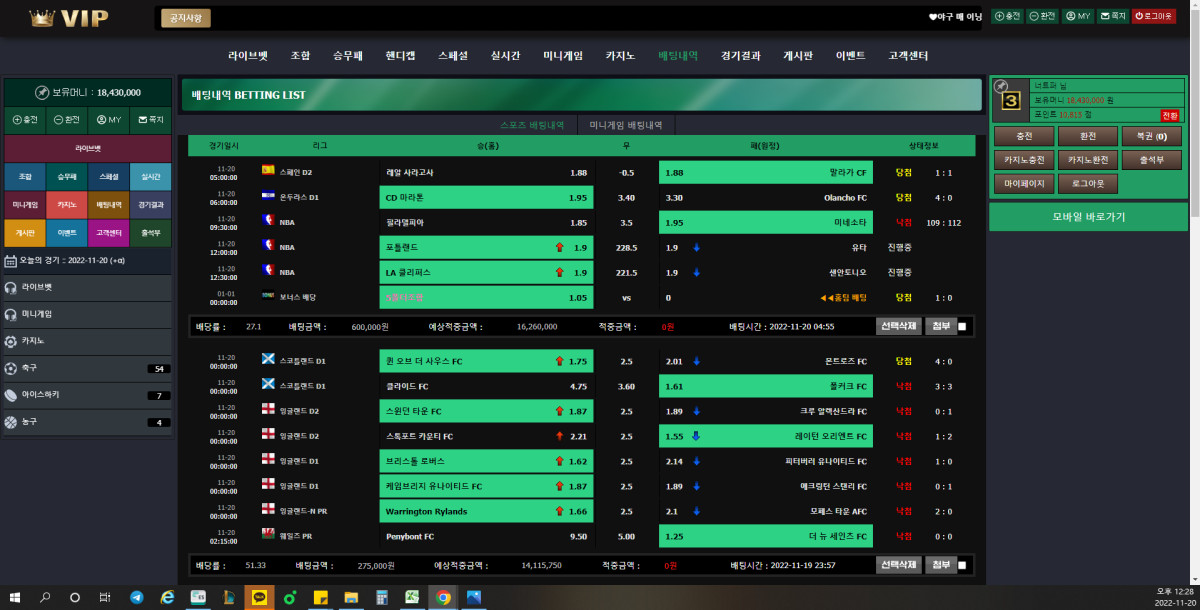Open 라이브벳 in the top navigation
The width and height of the screenshot is (1200, 610).
(x=248, y=56)
